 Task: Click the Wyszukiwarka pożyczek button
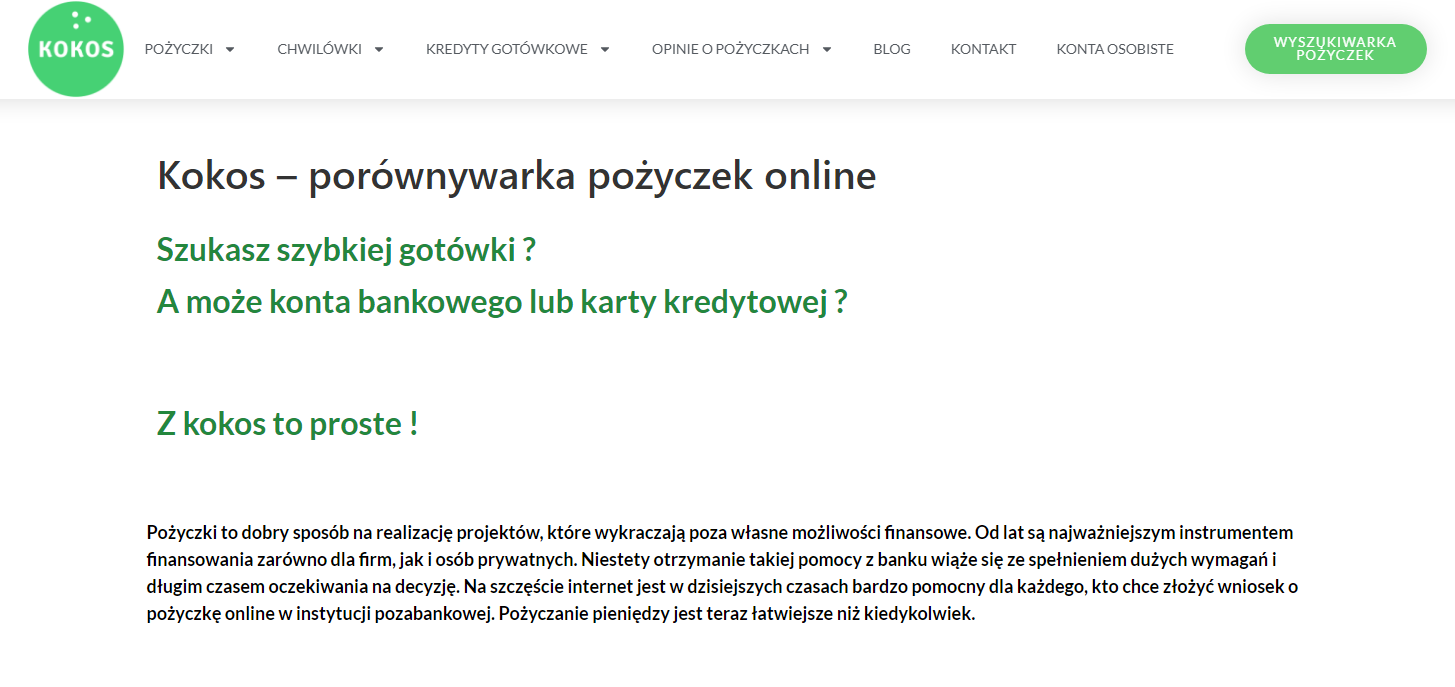pyautogui.click(x=1335, y=49)
